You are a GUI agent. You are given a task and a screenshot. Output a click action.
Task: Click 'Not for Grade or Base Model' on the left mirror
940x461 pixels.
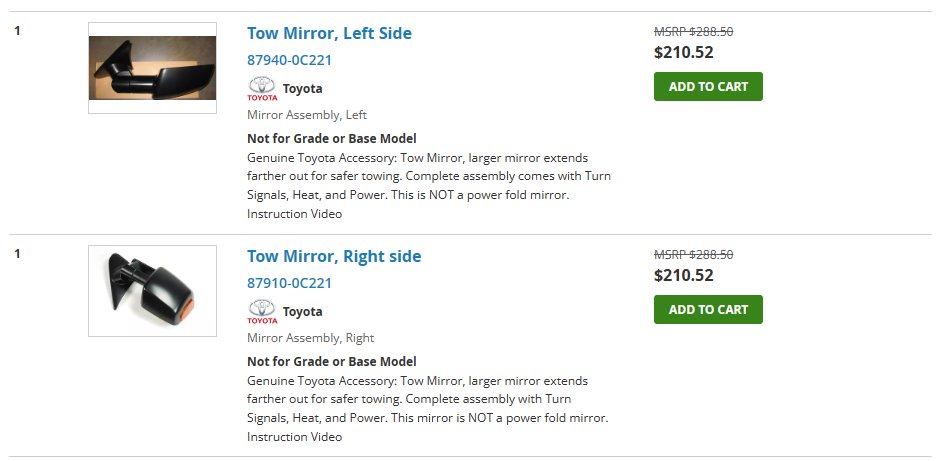[332, 138]
